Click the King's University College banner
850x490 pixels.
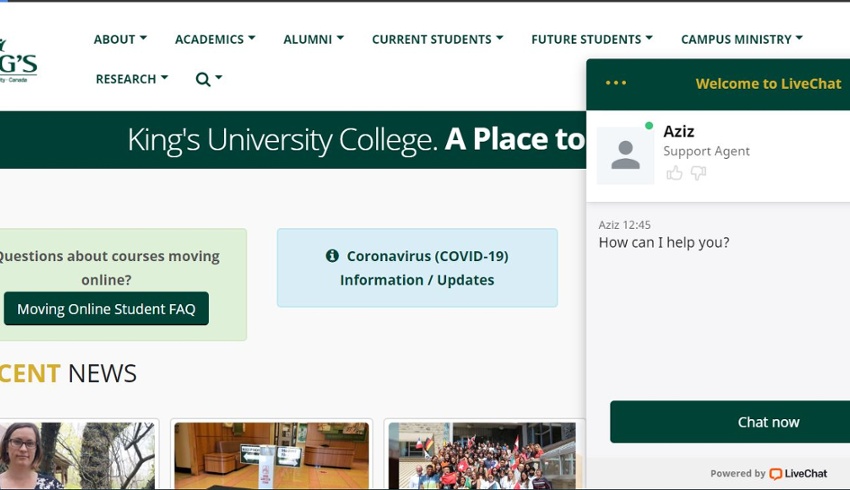(293, 139)
